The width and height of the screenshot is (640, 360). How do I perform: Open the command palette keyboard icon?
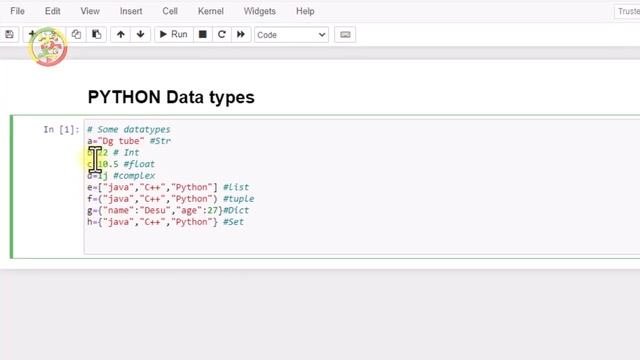pyautogui.click(x=345, y=35)
